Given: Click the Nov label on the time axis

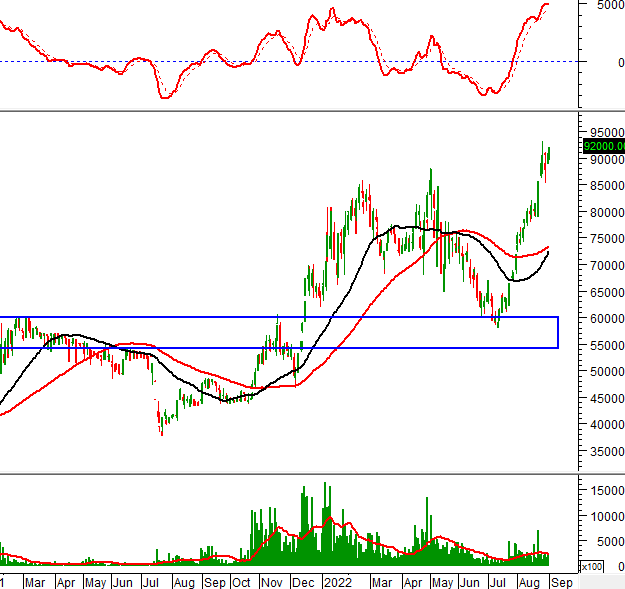Looking at the screenshot, I should (273, 581).
